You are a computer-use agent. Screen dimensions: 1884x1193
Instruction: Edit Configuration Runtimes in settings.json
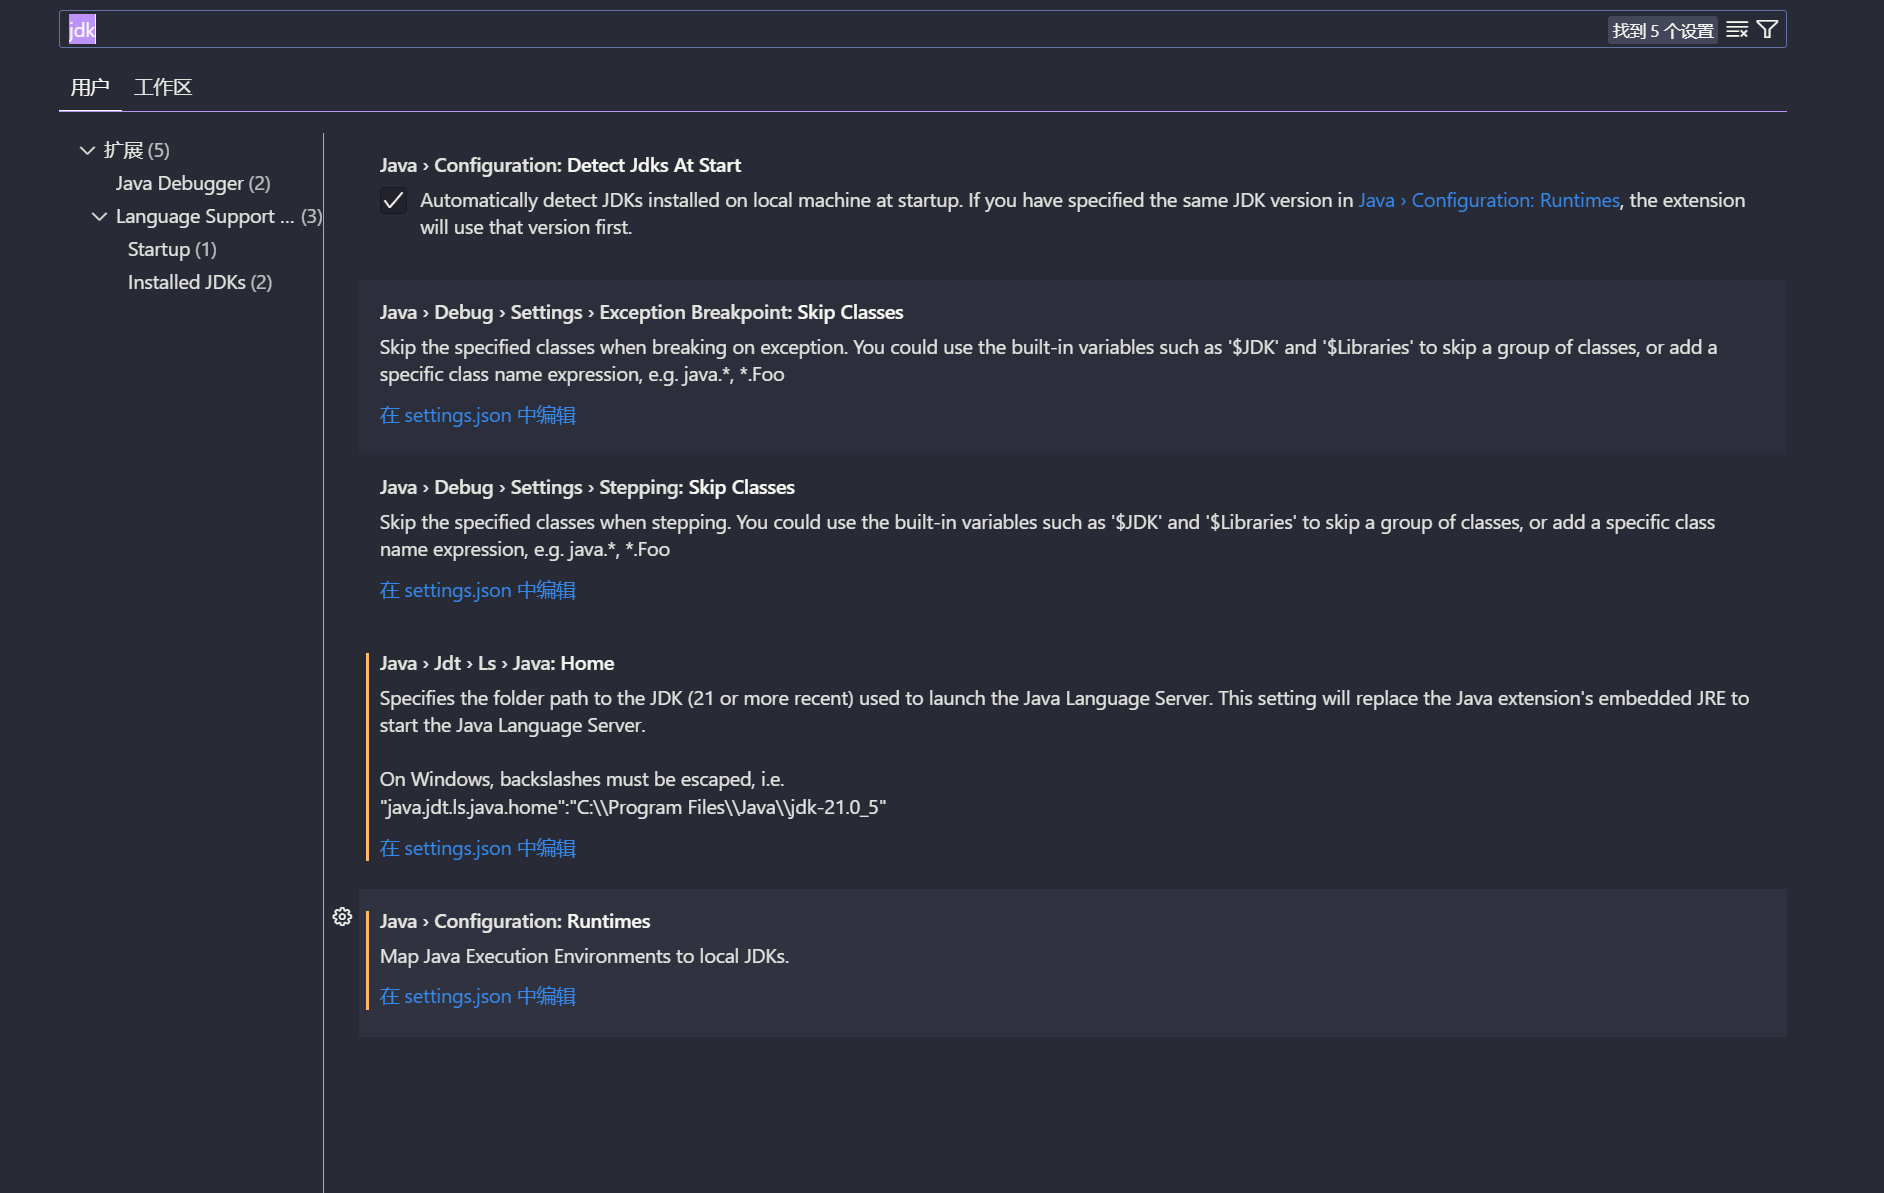[x=477, y=996]
